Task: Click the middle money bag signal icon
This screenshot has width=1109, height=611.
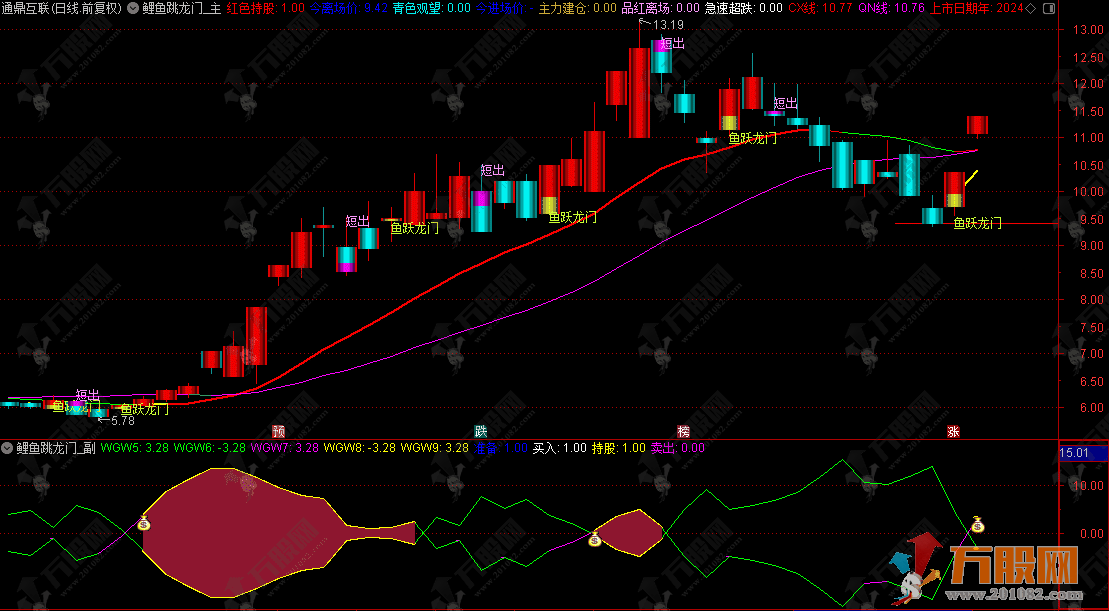Action: click(x=595, y=540)
